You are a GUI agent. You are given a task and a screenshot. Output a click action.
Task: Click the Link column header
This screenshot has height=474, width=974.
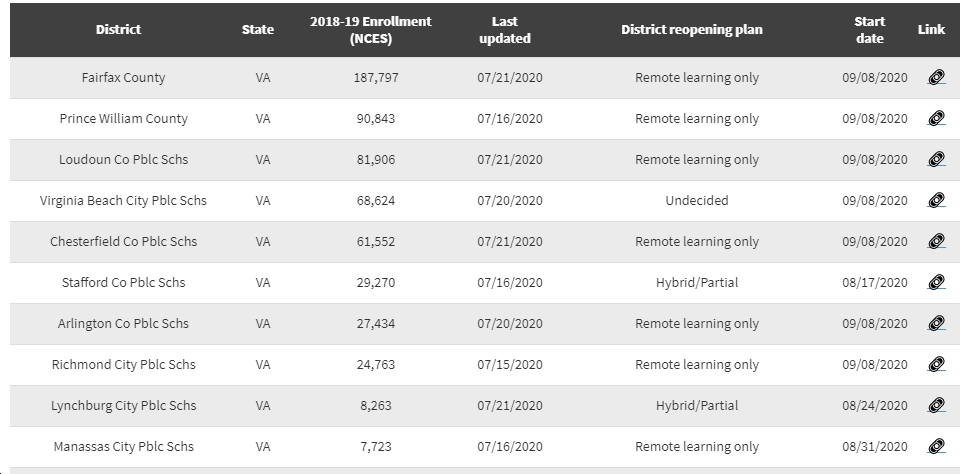point(931,30)
